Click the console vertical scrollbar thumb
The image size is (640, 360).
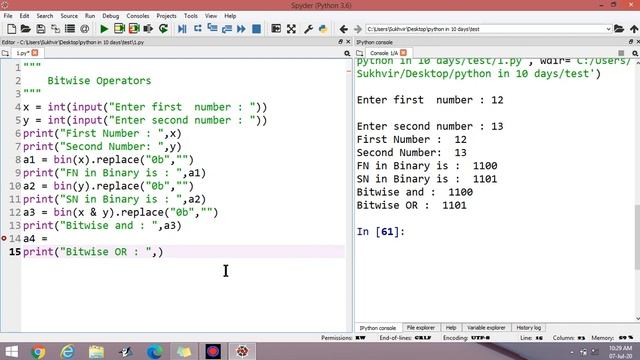click(637, 237)
